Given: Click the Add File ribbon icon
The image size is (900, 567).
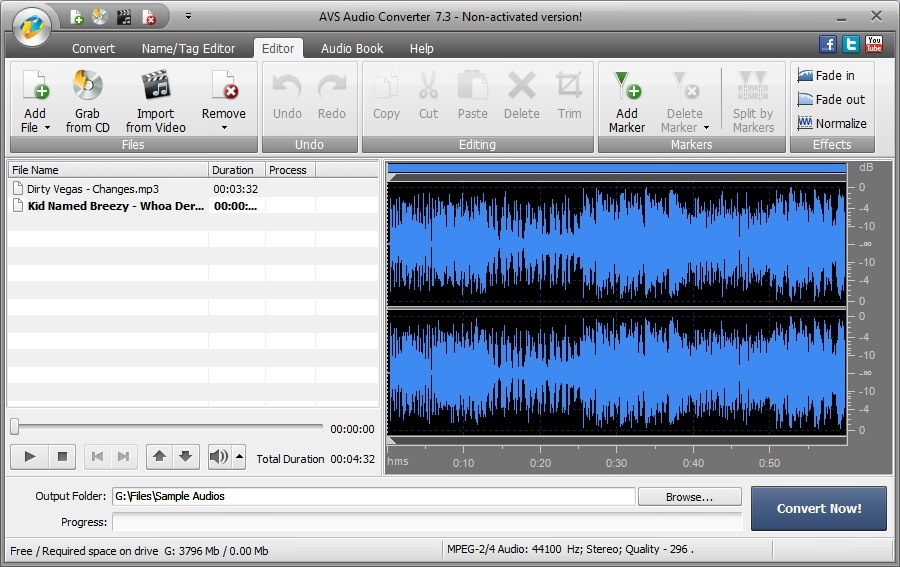Looking at the screenshot, I should pyautogui.click(x=35, y=85).
